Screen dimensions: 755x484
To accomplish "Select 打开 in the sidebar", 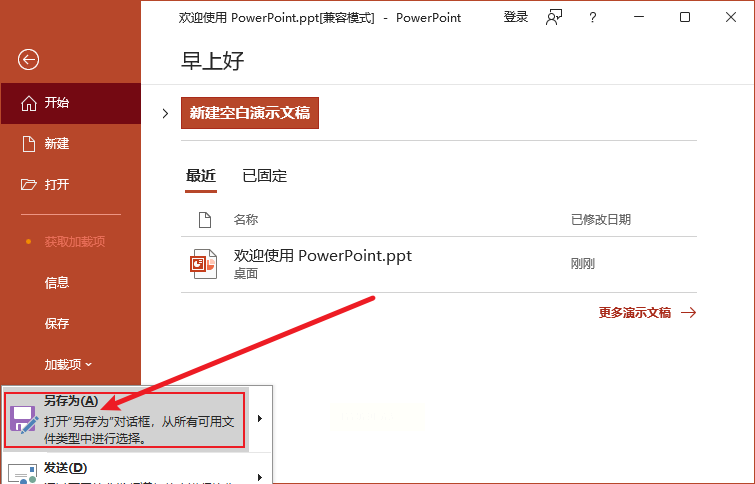I will coord(71,184).
